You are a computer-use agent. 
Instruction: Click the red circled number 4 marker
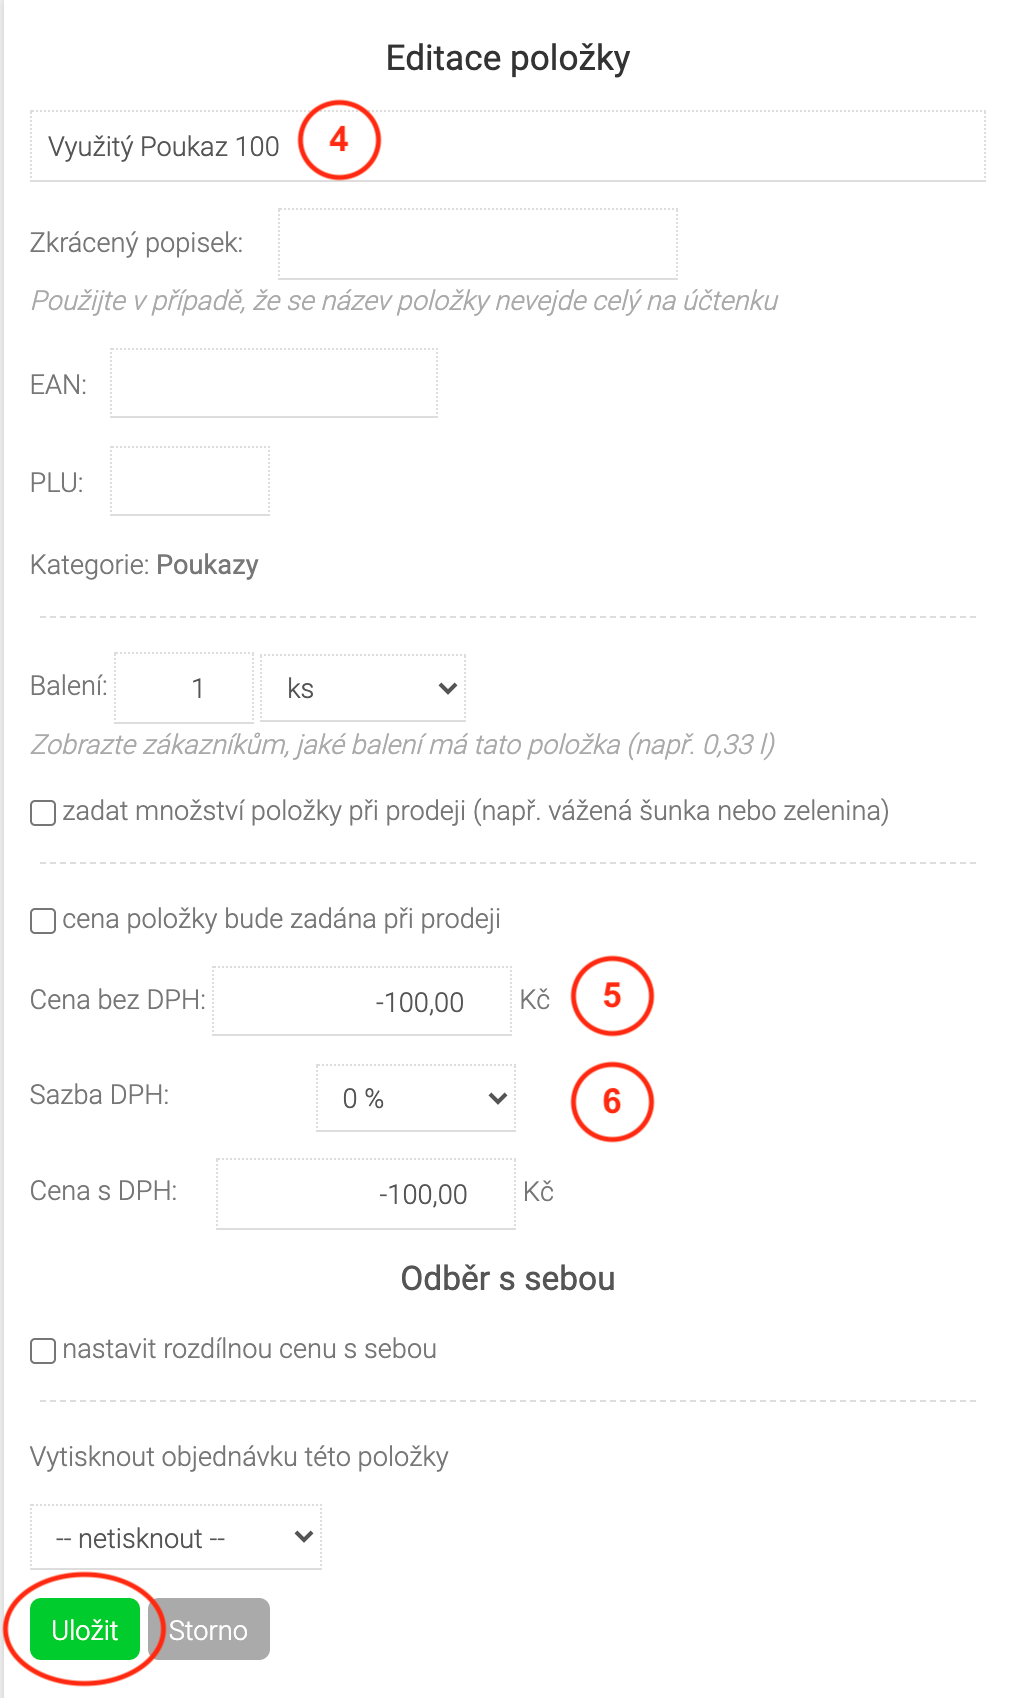pyautogui.click(x=339, y=140)
